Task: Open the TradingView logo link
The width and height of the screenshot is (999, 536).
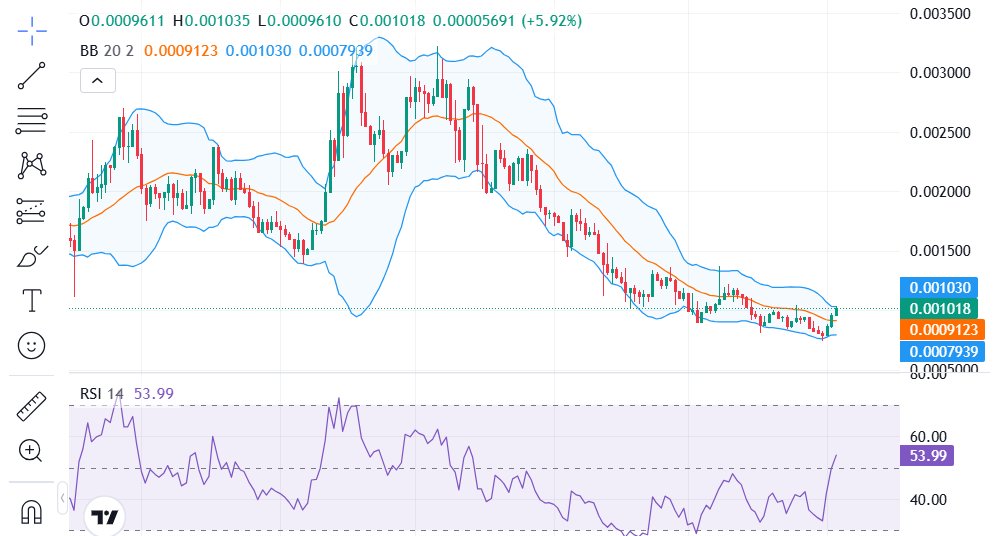Action: [x=105, y=516]
